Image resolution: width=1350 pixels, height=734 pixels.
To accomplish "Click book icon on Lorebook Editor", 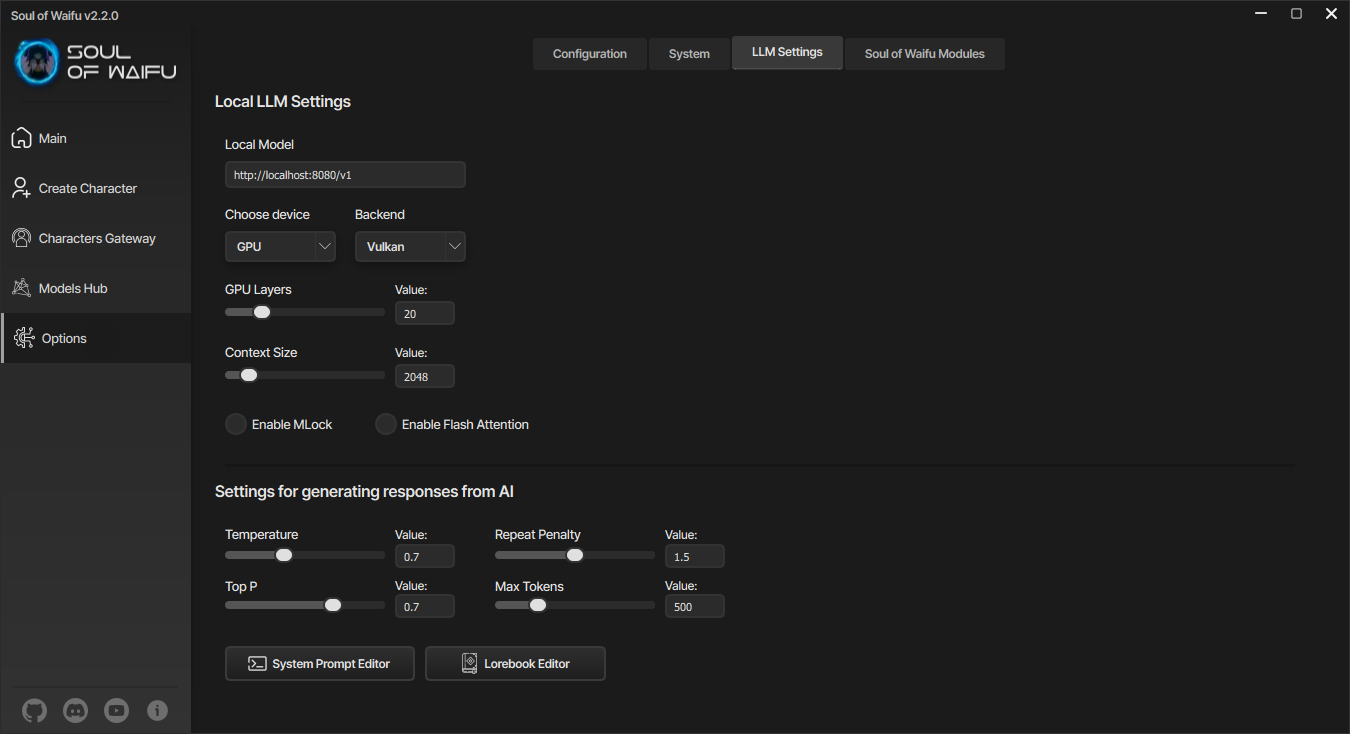I will [x=469, y=663].
